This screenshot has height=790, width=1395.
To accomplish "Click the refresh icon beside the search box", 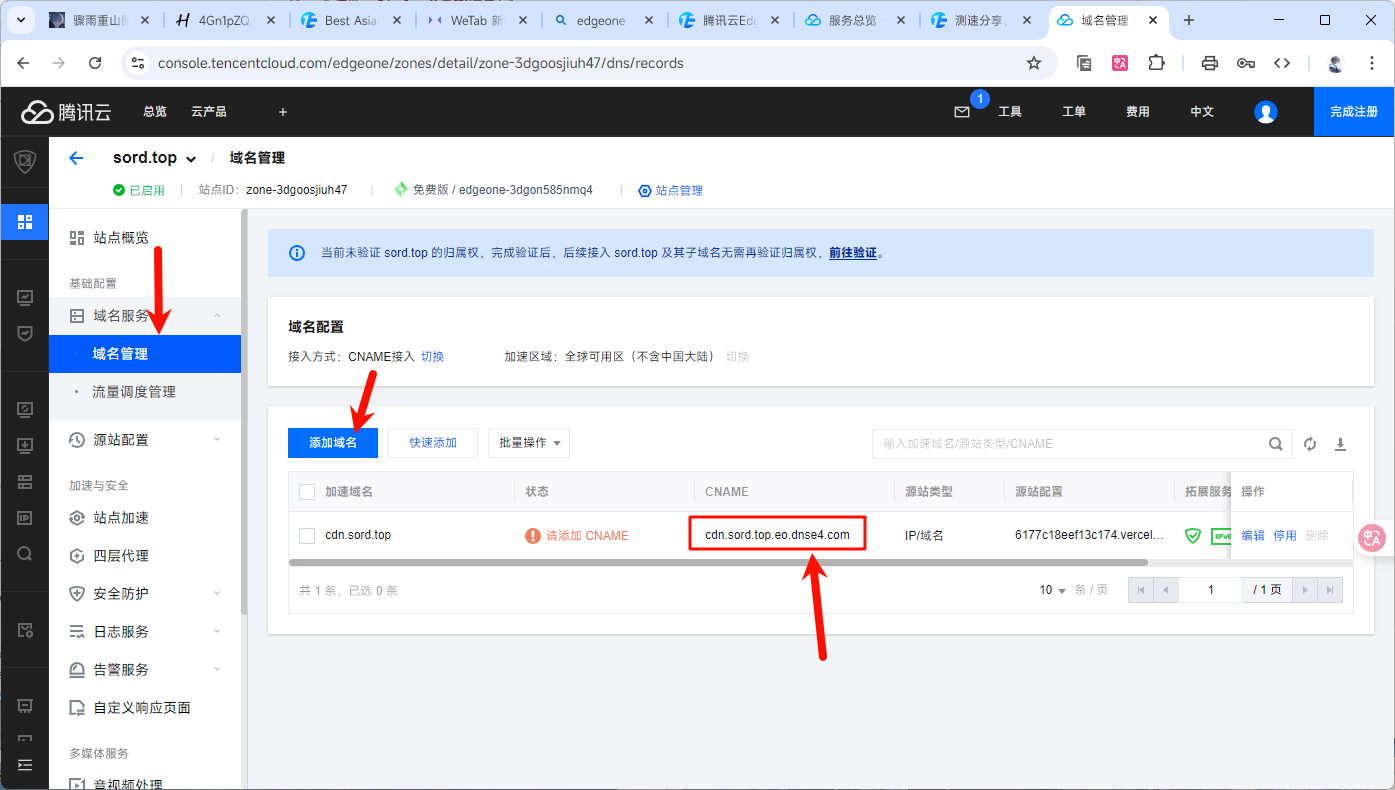I will point(1310,444).
